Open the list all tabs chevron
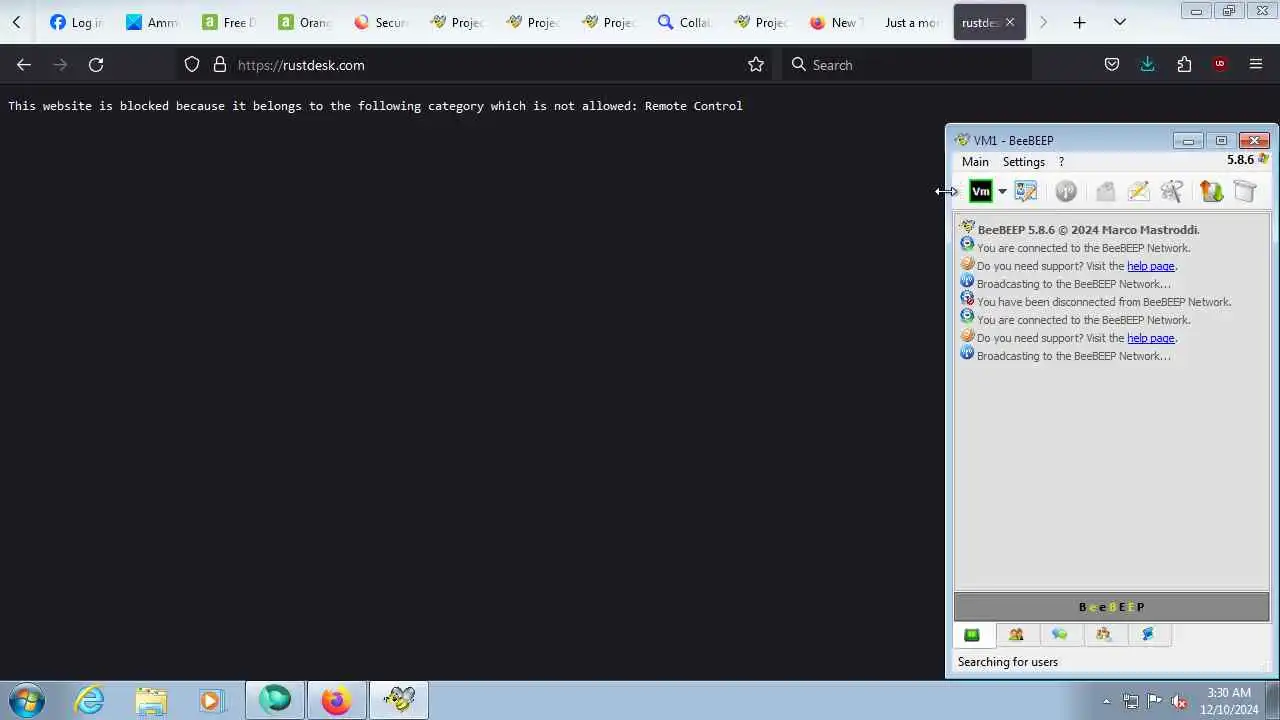1280x720 pixels. tap(1120, 22)
